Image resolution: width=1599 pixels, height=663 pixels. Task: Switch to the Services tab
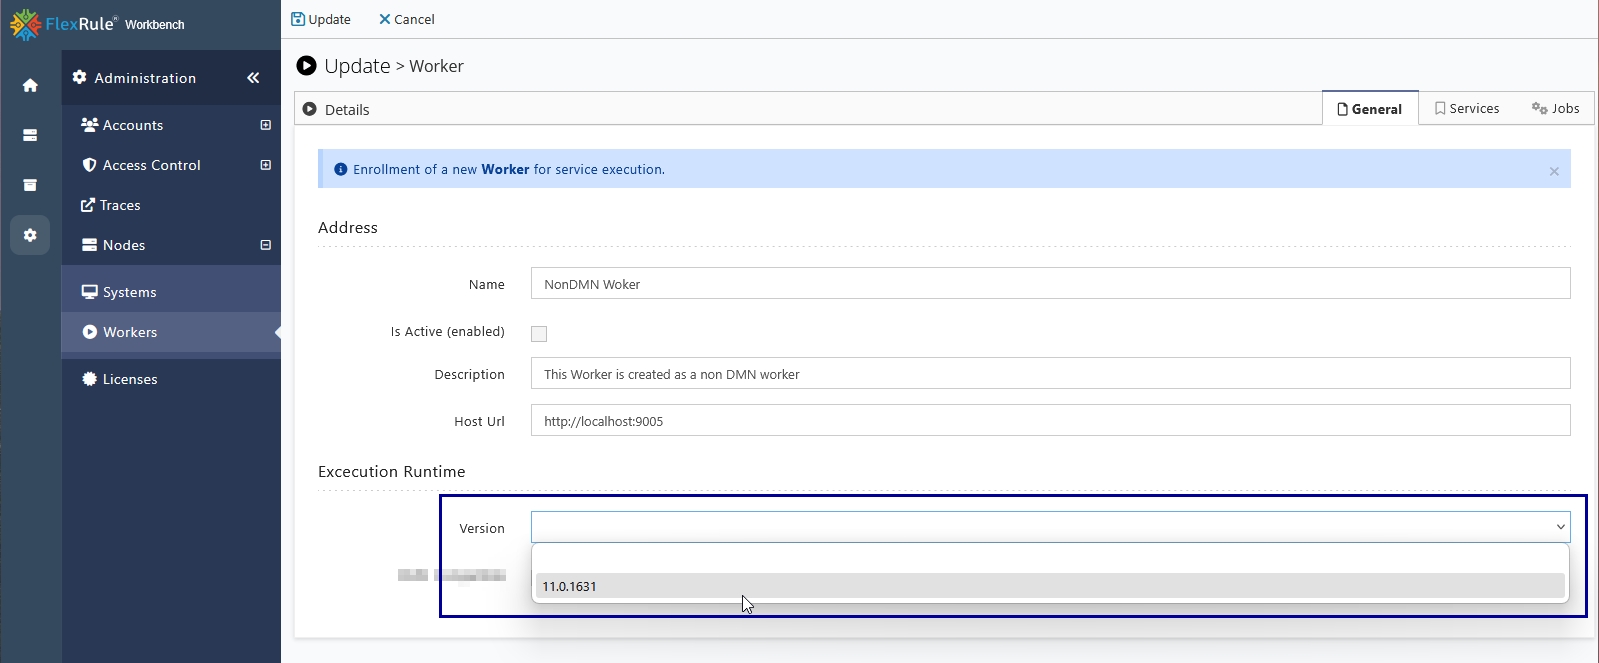1467,108
